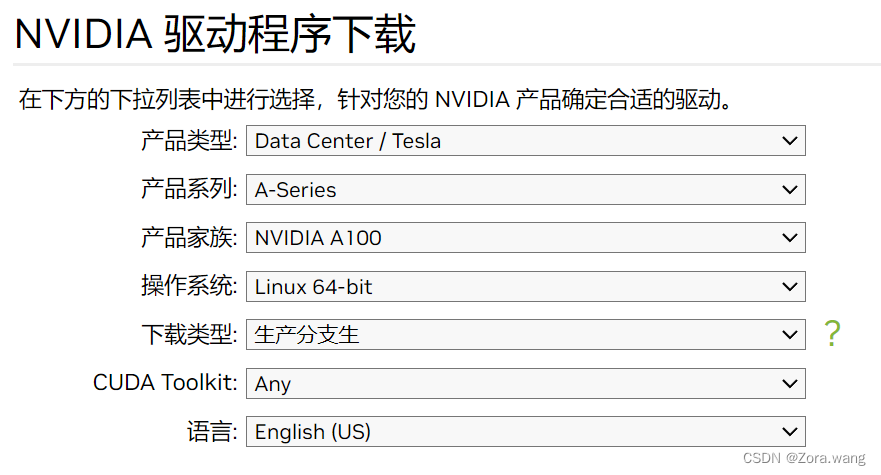This screenshot has width=881, height=475.
Task: Click the NVIDIA 驱动程序下载 page heading
Action: click(x=215, y=34)
